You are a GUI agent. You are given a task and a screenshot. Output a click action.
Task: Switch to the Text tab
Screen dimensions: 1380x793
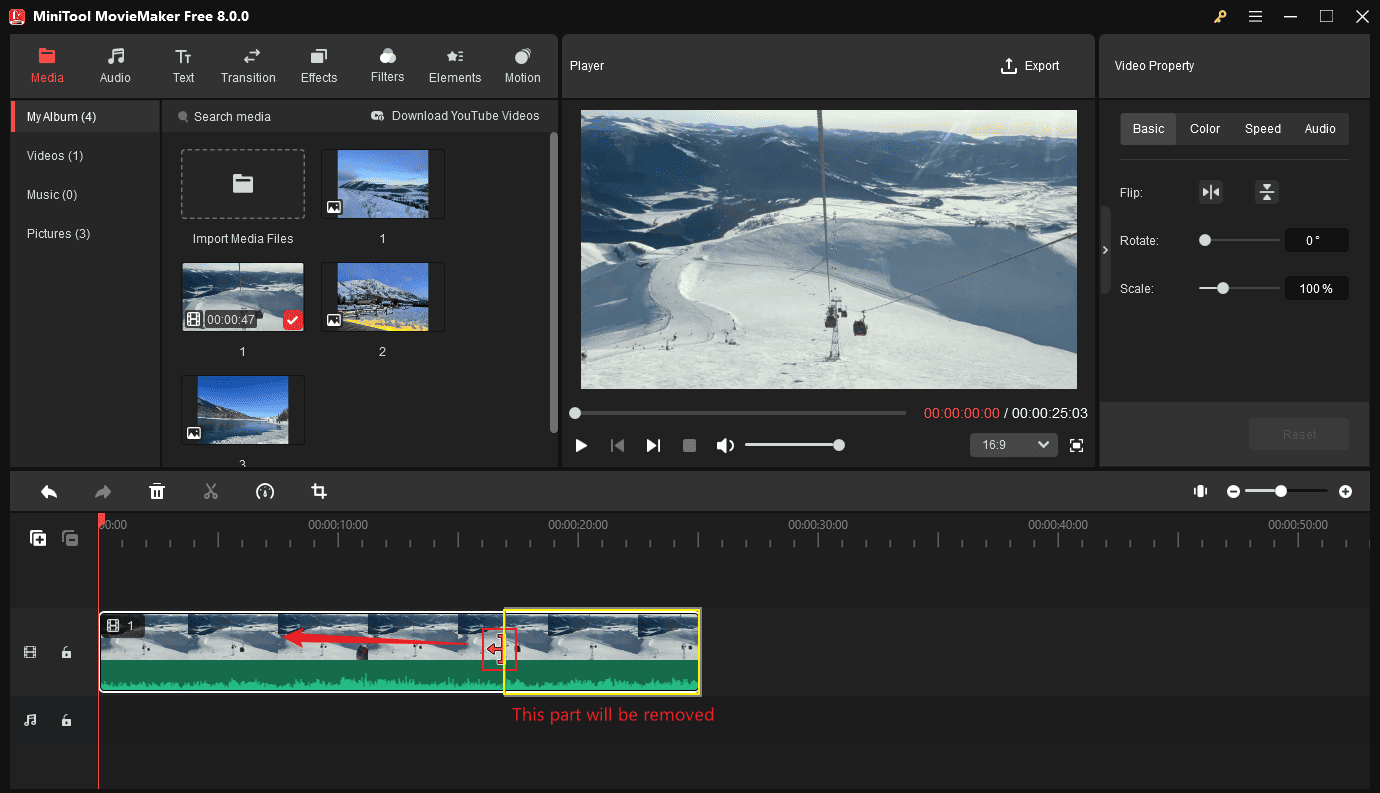coord(183,66)
